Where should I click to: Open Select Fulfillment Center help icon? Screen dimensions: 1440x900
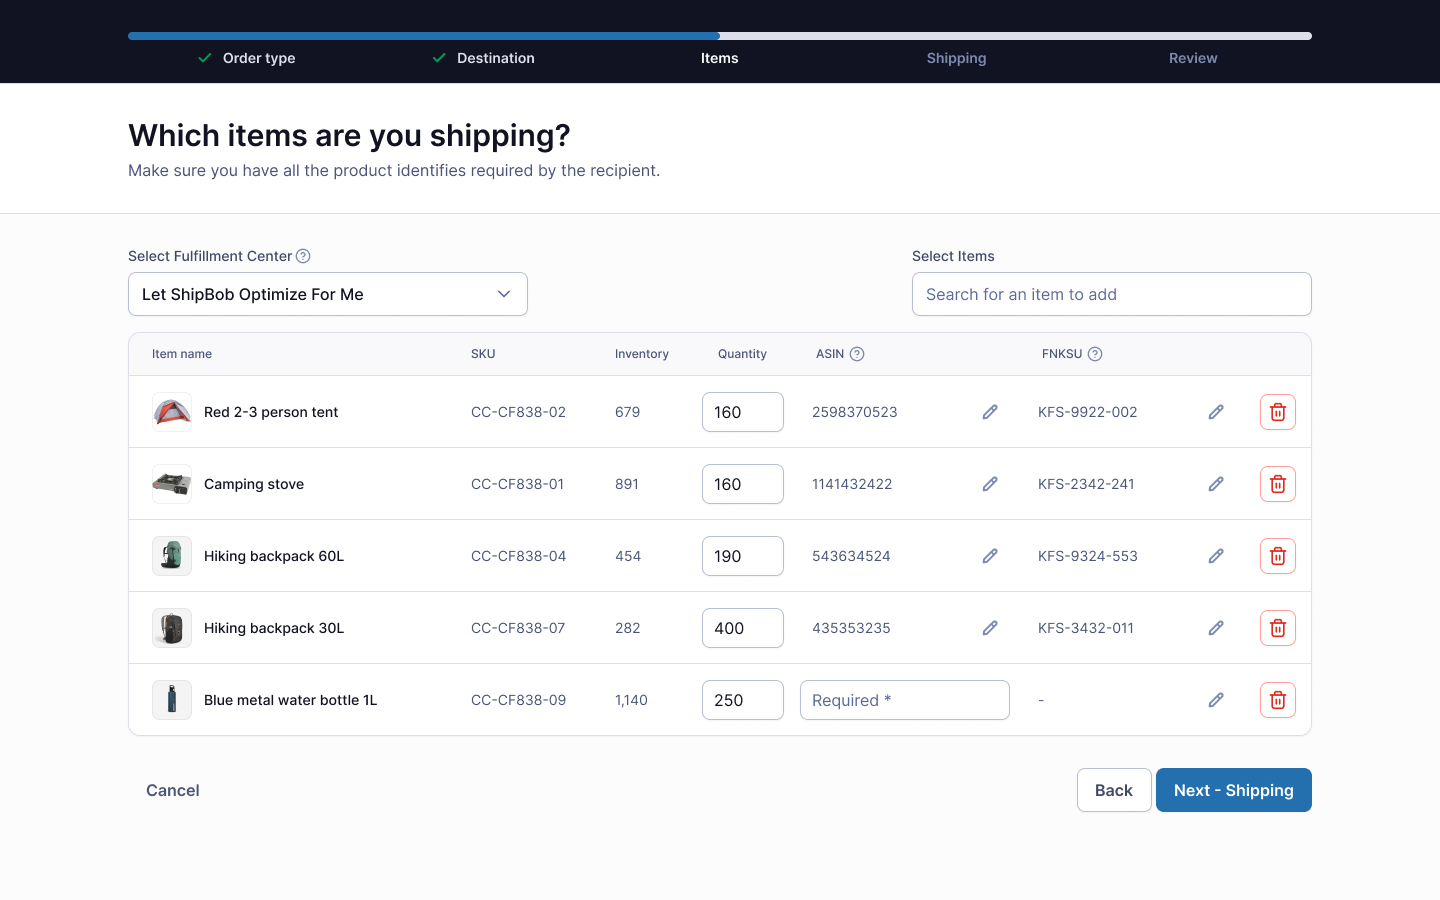pyautogui.click(x=302, y=256)
